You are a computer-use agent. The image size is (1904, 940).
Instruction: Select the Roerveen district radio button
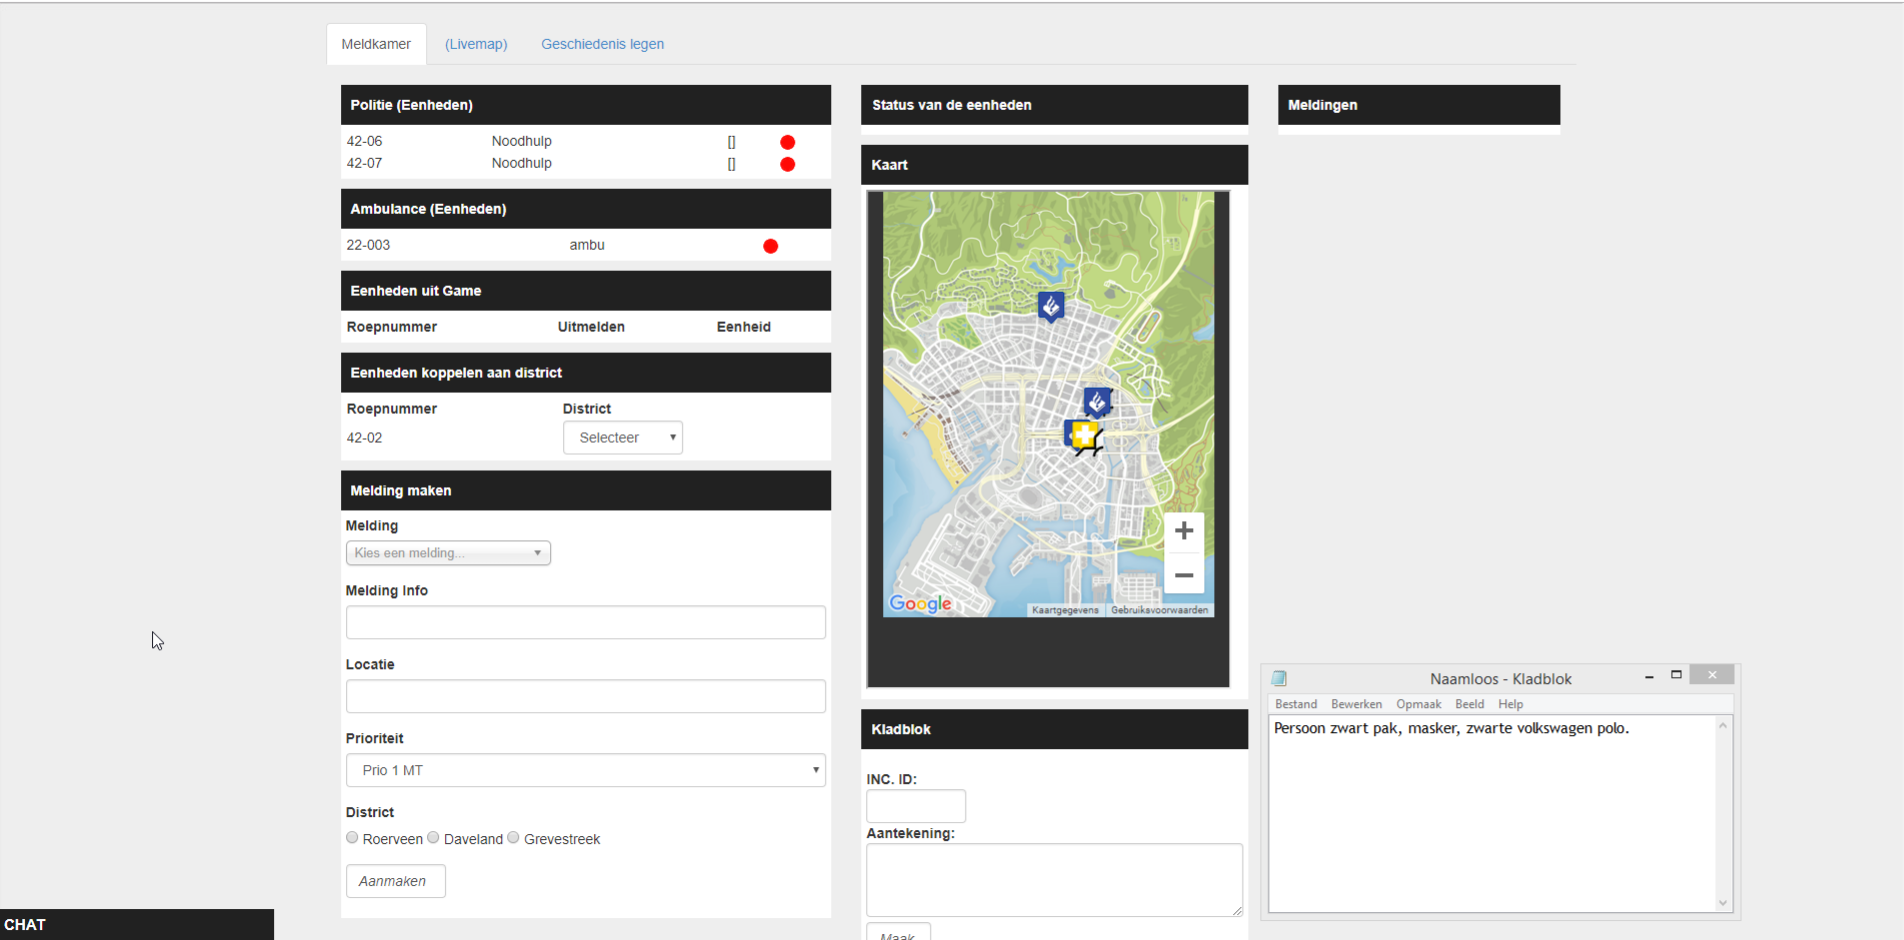(352, 838)
